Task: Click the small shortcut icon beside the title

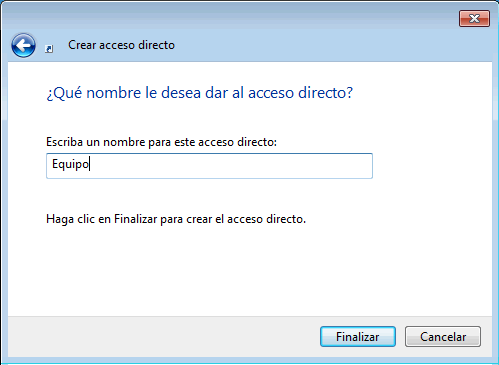Action: tap(49, 49)
